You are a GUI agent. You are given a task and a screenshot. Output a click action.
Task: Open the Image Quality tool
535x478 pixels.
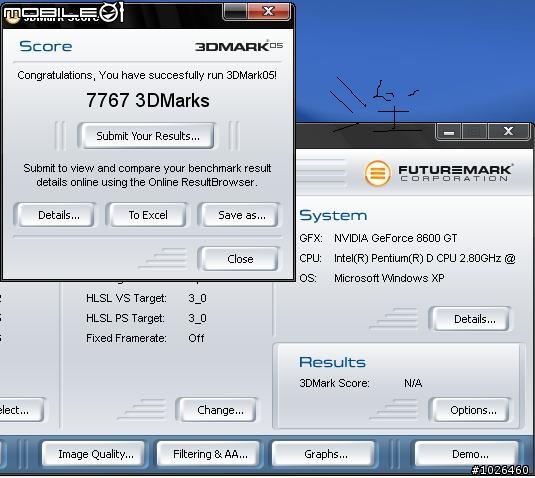93,454
